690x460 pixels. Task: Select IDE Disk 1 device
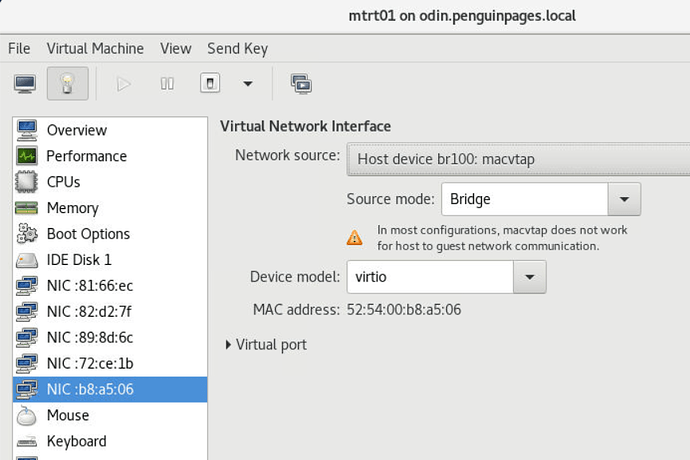tap(110, 260)
